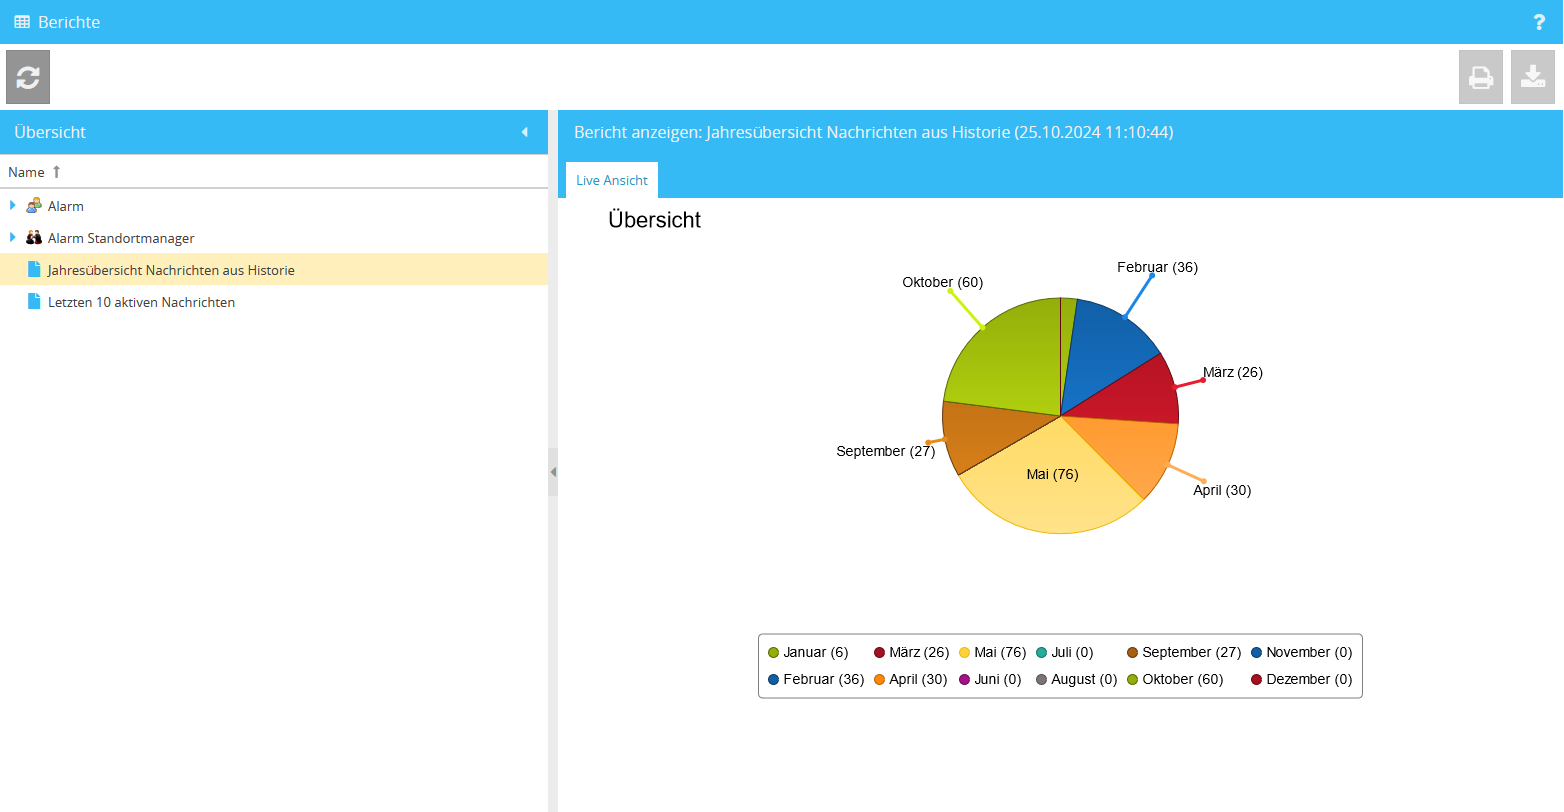
Task: Click the April (30) chart label
Action: 1222,490
